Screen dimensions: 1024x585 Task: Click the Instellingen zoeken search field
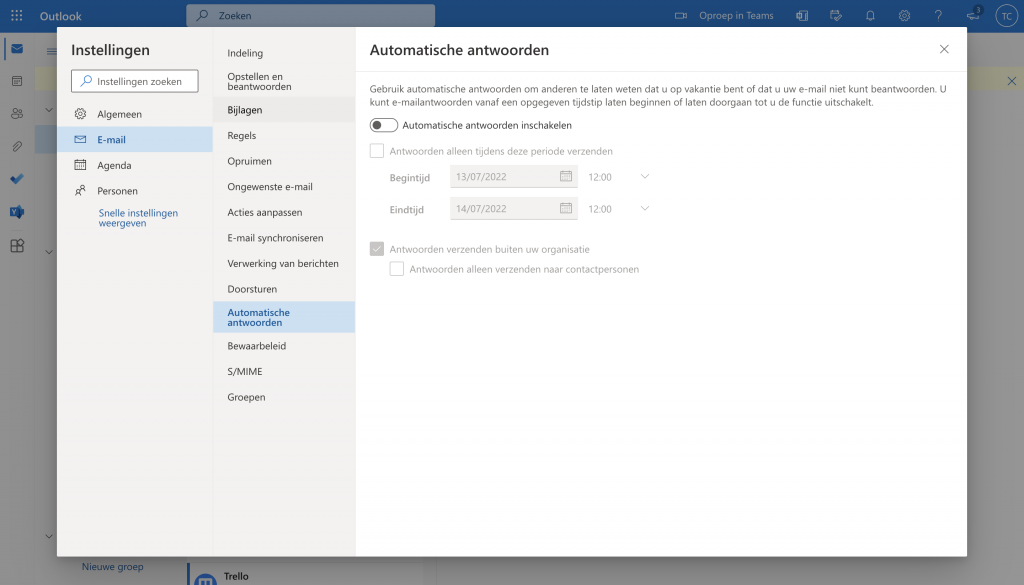pyautogui.click(x=135, y=81)
